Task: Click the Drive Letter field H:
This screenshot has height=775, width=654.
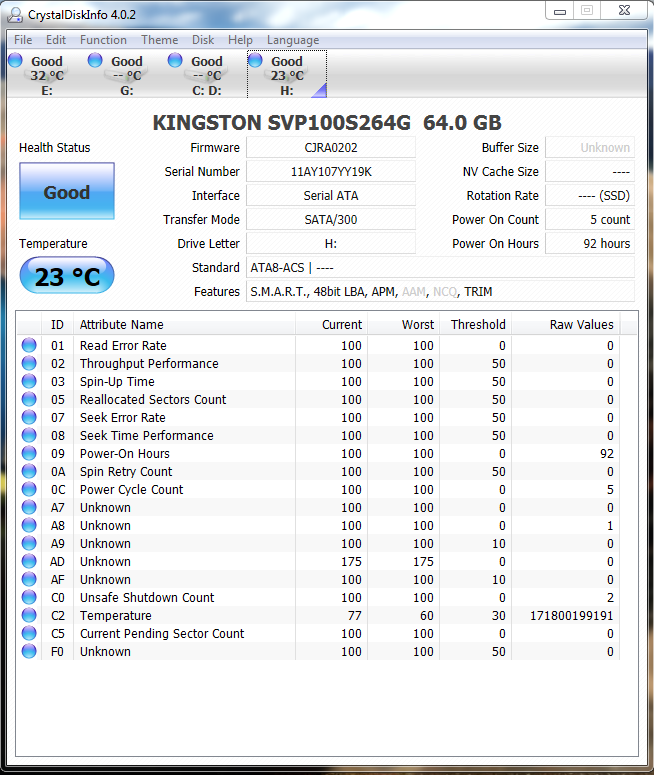Action: click(x=331, y=243)
